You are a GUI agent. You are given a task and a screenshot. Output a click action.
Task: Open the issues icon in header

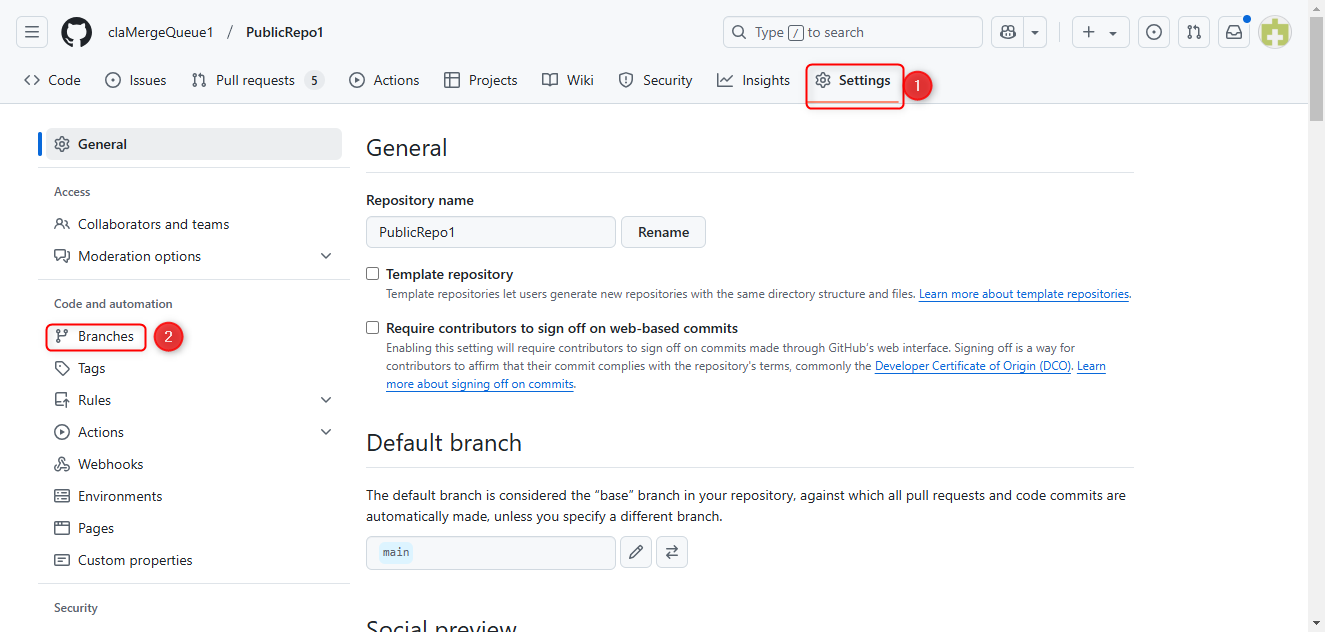[x=1154, y=32]
